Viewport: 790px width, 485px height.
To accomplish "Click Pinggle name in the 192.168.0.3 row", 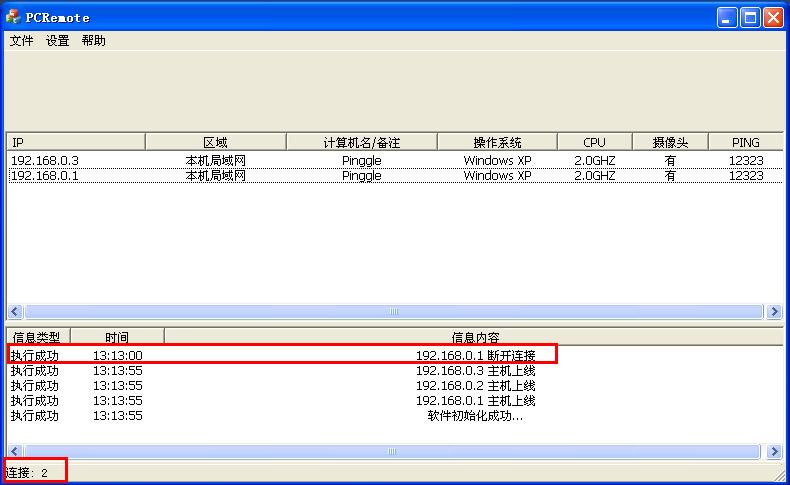I will click(x=362, y=161).
